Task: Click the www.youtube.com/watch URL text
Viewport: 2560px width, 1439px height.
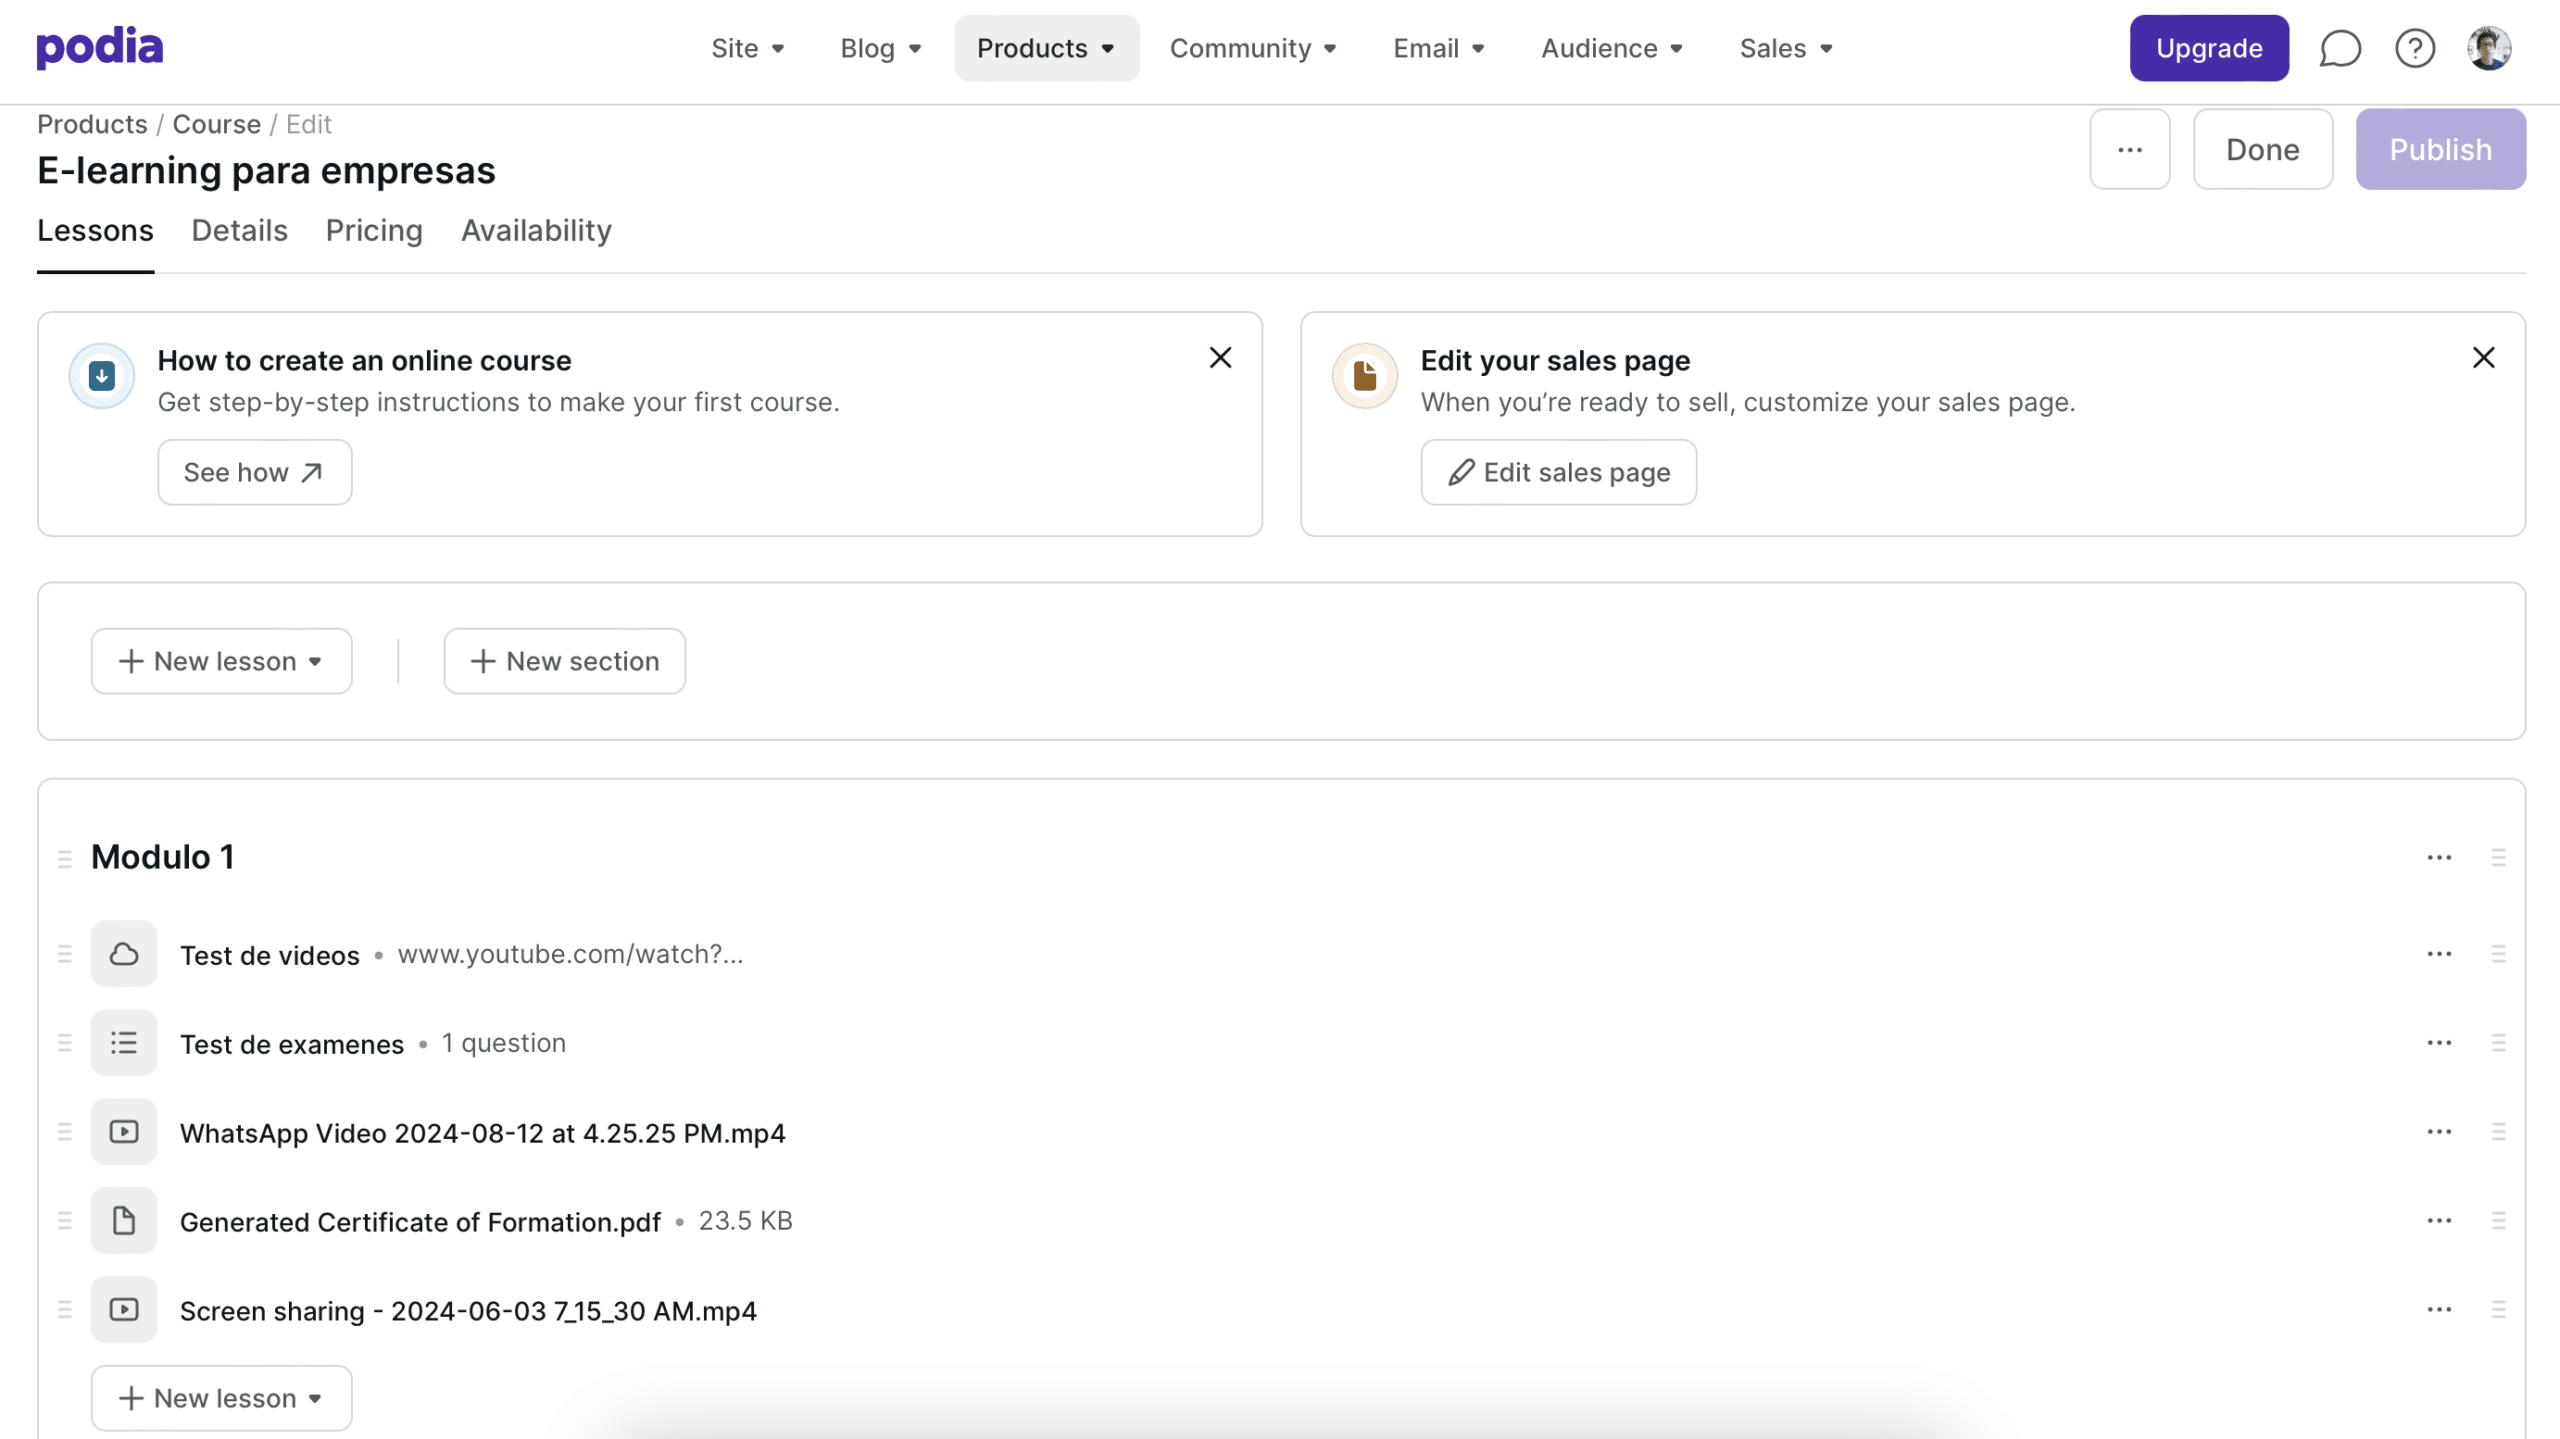Action: [x=571, y=954]
